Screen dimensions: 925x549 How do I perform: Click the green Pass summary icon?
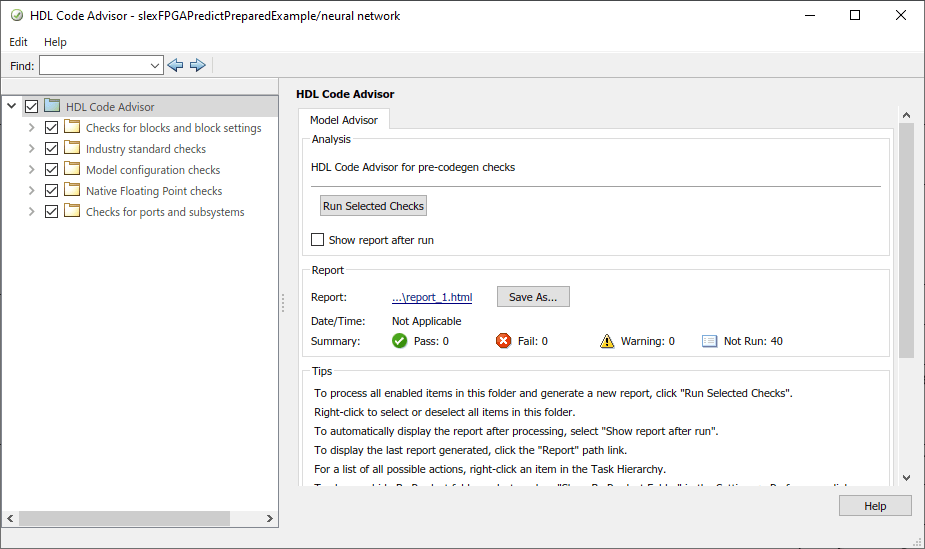(x=400, y=341)
